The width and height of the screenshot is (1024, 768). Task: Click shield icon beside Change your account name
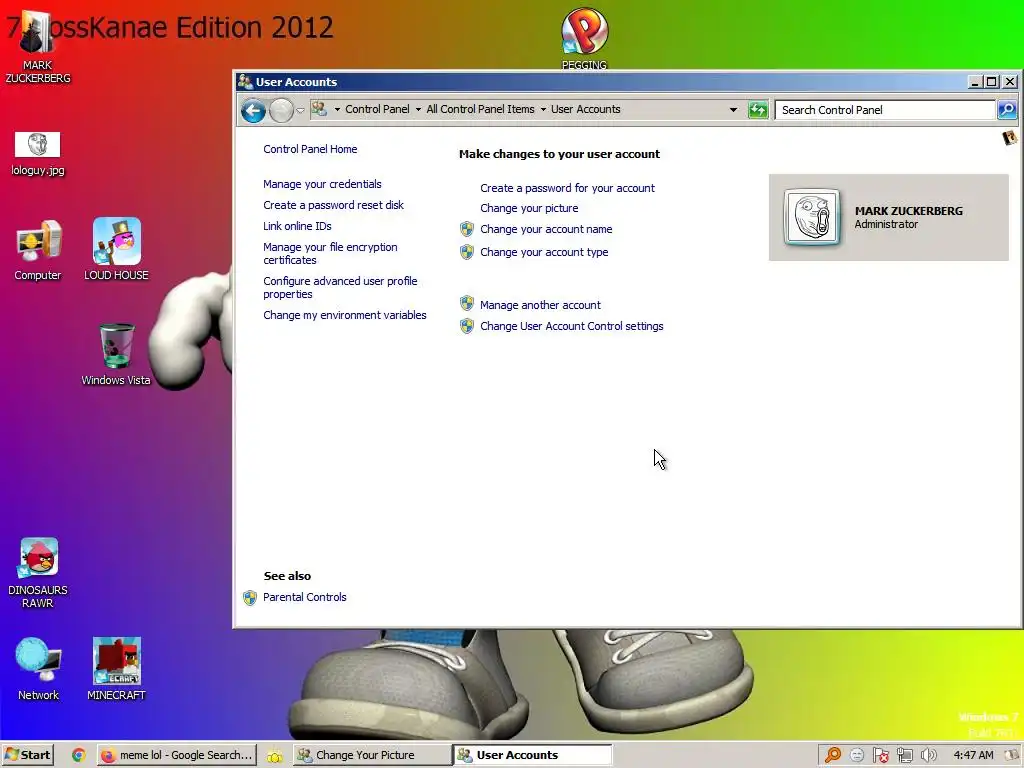(x=466, y=229)
